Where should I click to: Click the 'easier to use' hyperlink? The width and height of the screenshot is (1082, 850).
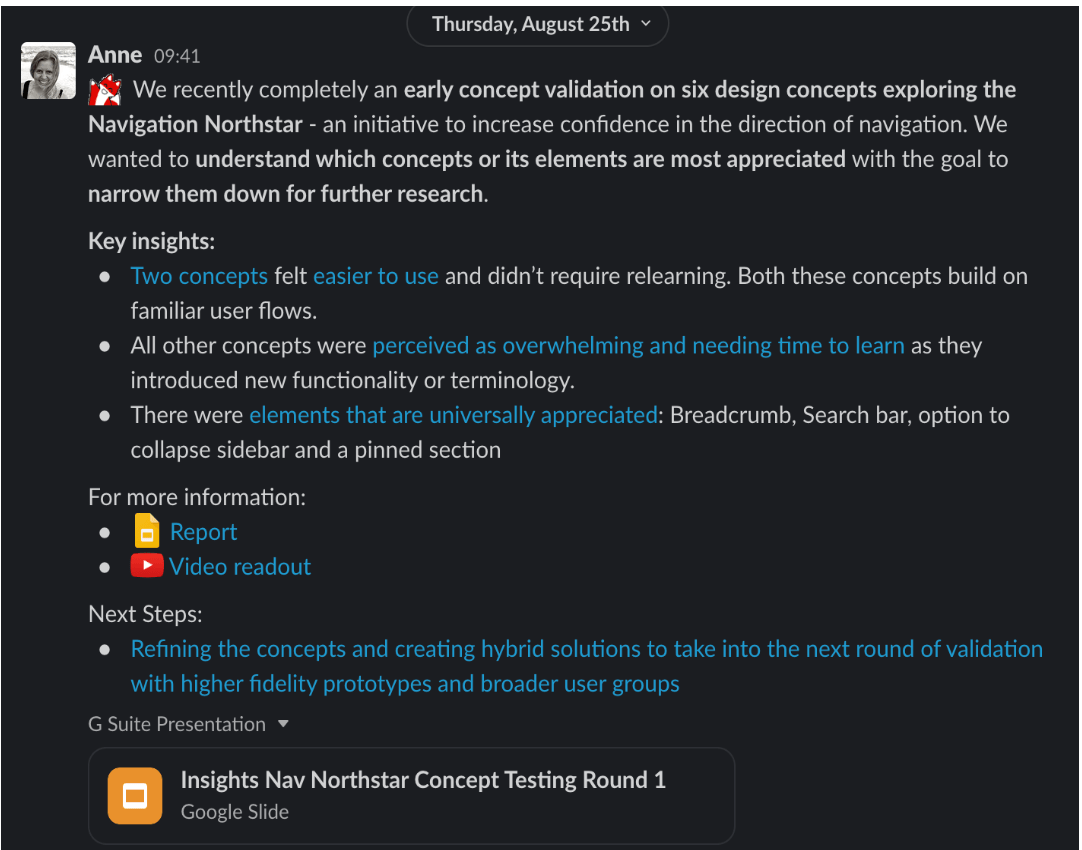(x=375, y=275)
